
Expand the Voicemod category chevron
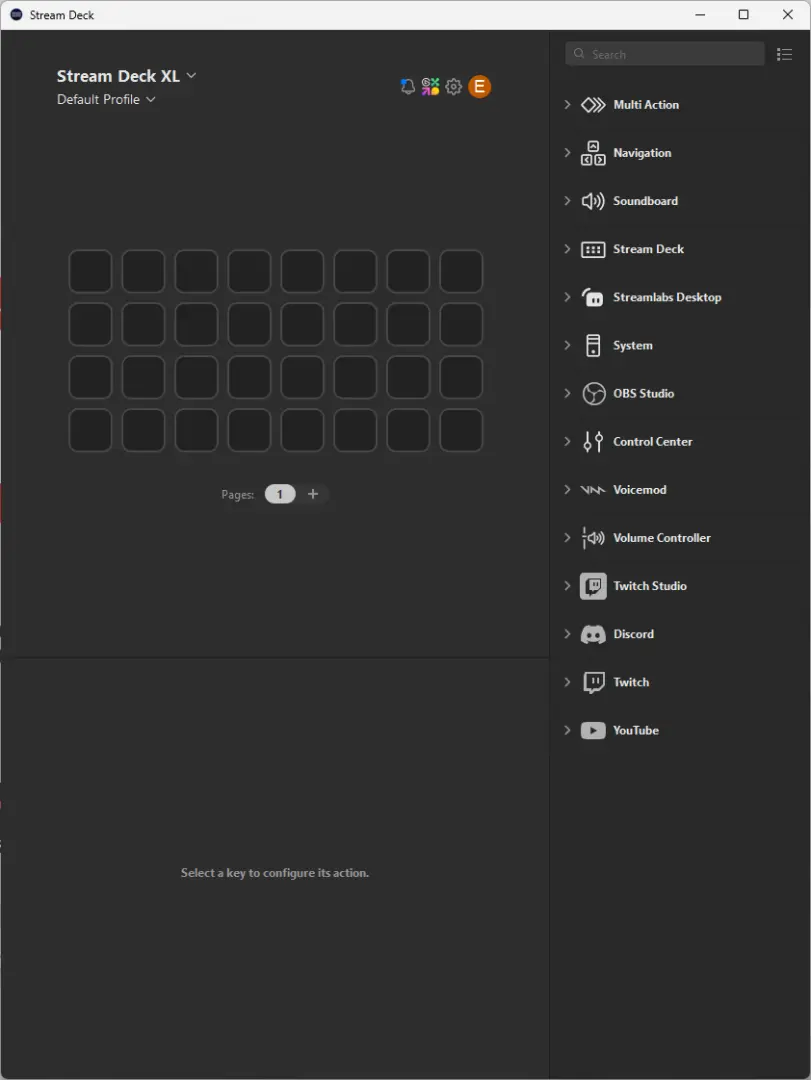point(567,490)
